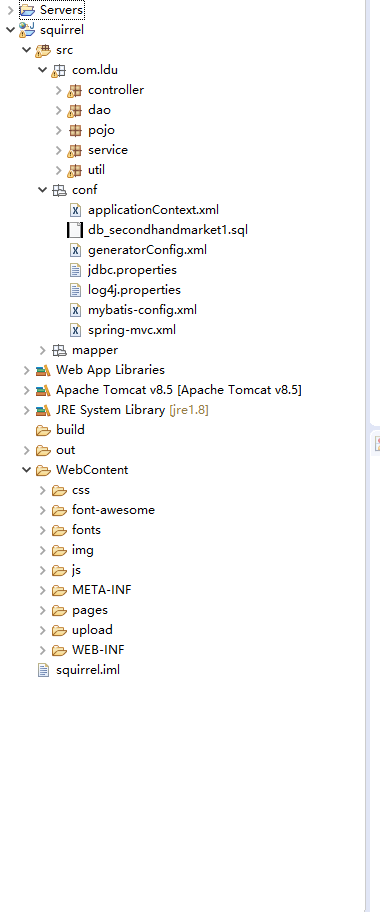380x912 pixels.
Task: Expand the dao package
Action: (x=58, y=111)
